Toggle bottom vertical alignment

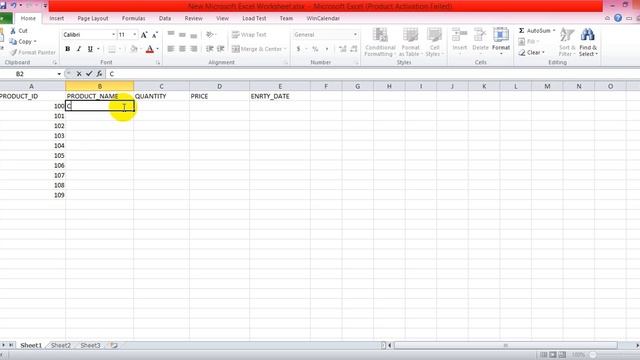(194, 35)
